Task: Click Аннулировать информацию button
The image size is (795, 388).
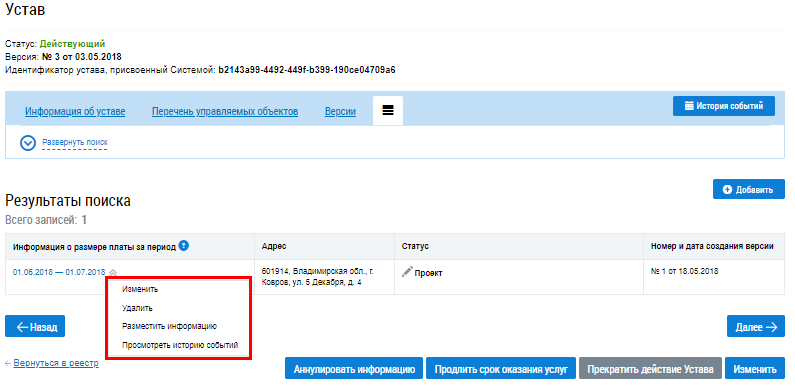Action: 354,368
